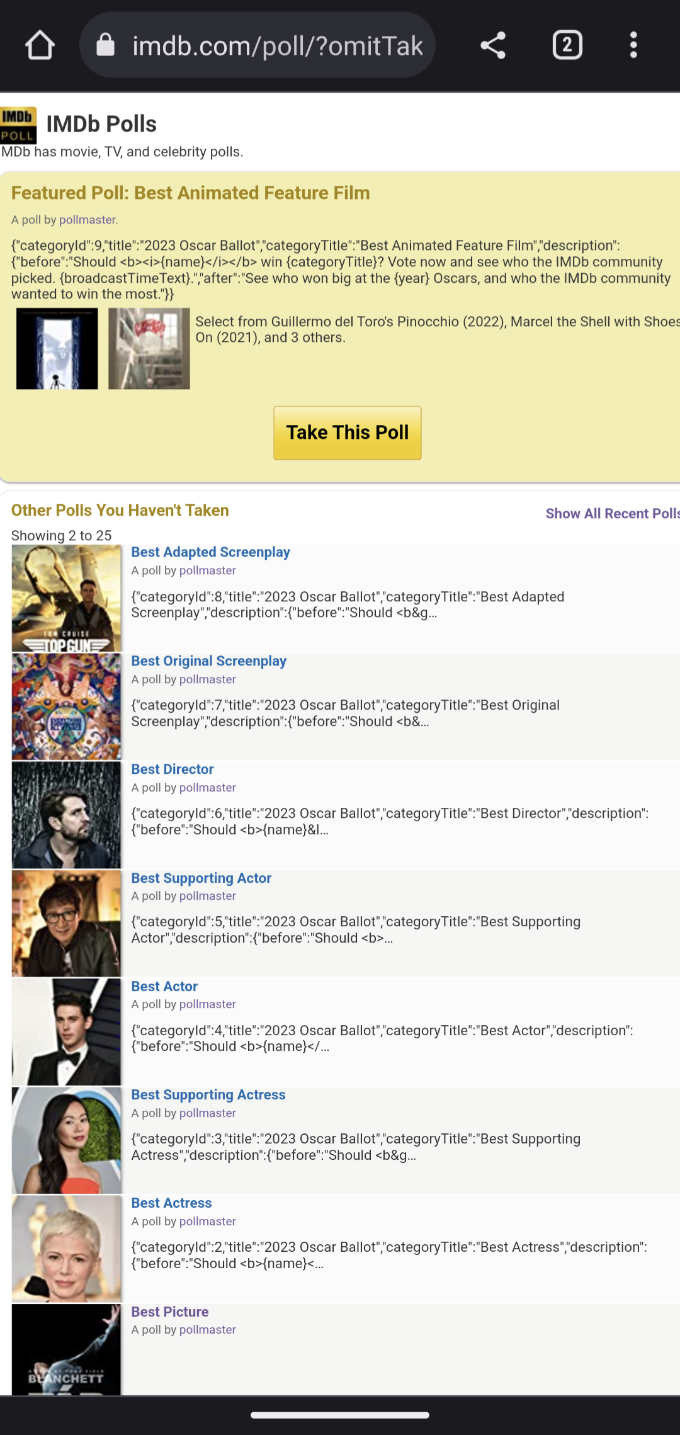The width and height of the screenshot is (680, 1435).
Task: Click the Pinocchio poster in featured poll
Action: [x=57, y=348]
